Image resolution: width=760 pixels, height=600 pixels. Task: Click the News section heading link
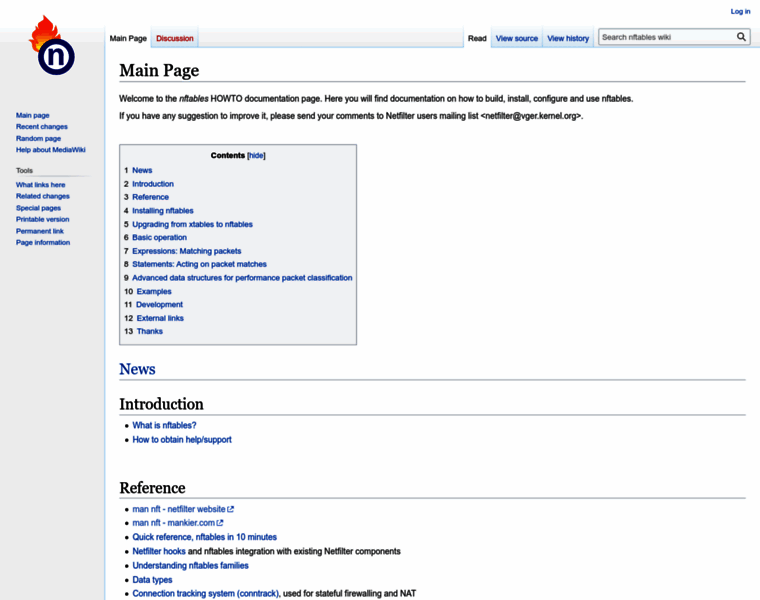pos(137,369)
